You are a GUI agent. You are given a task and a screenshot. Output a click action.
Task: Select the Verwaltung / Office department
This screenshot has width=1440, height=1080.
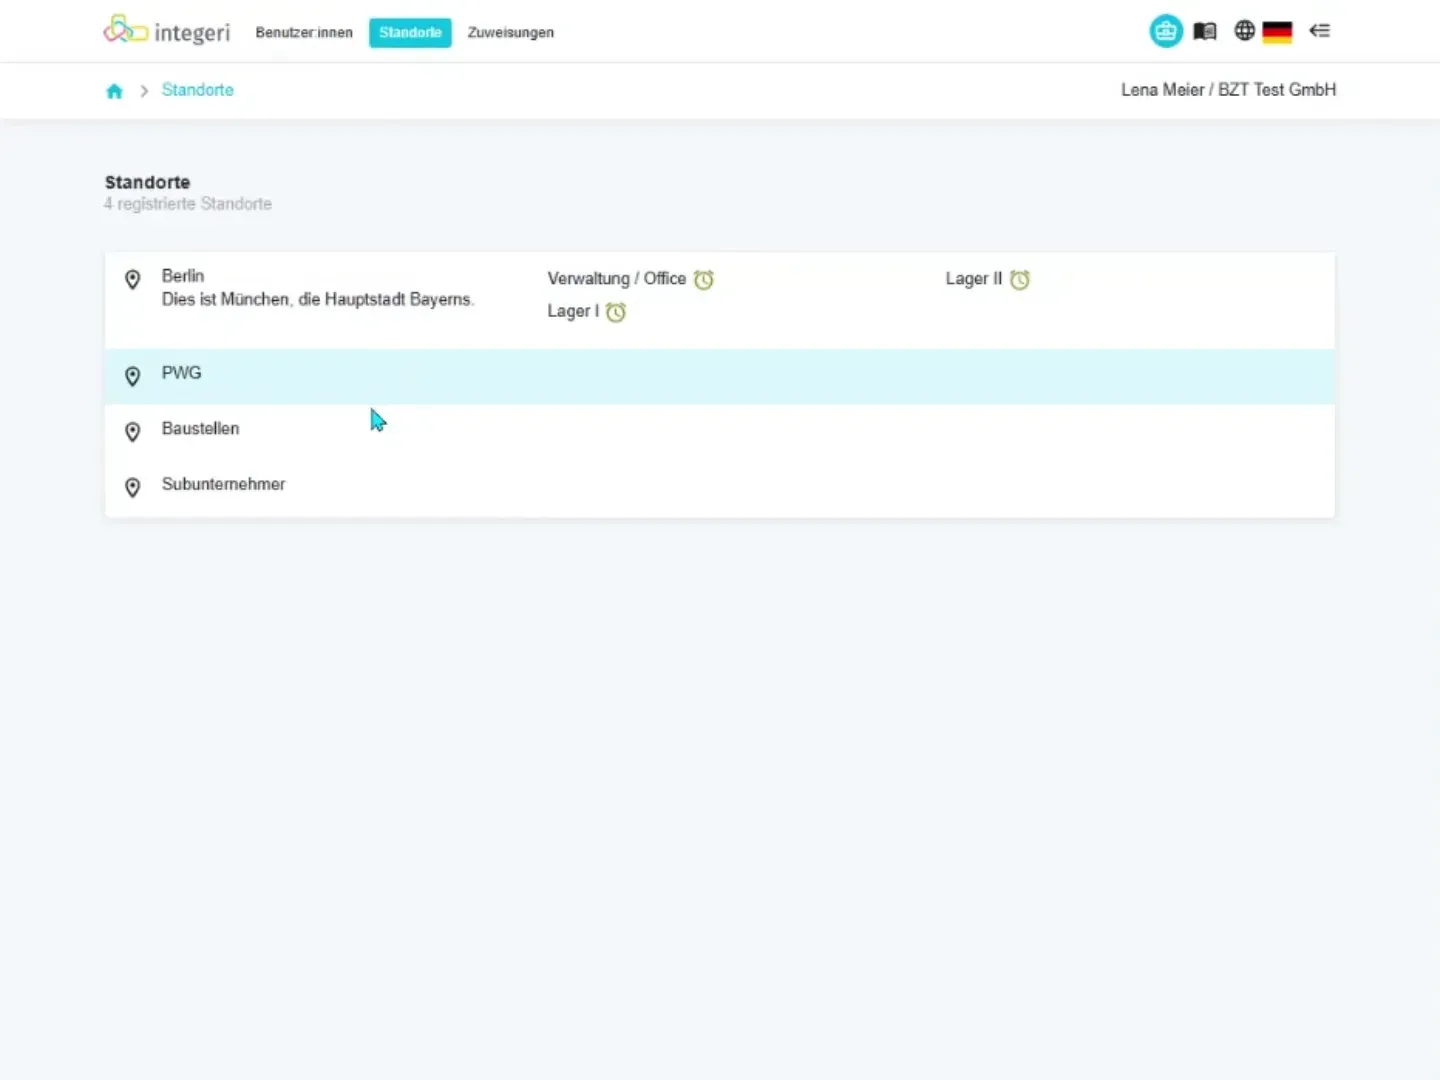click(617, 279)
